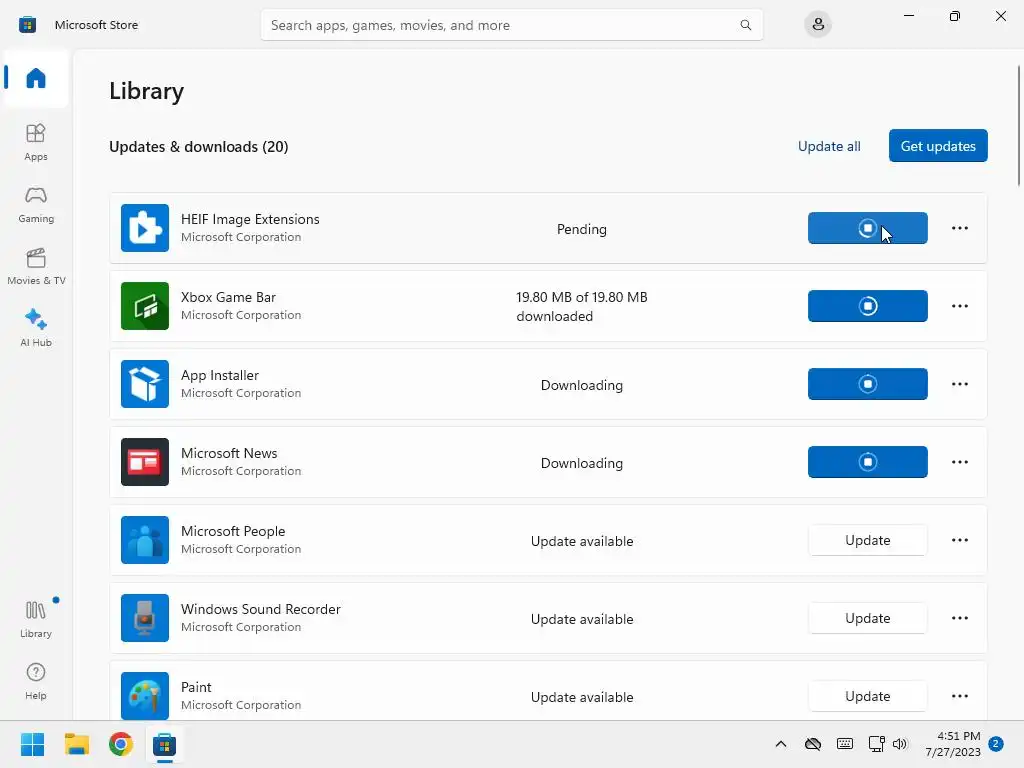Stop the Xbox Game Bar download
Image resolution: width=1024 pixels, height=768 pixels.
[867, 306]
